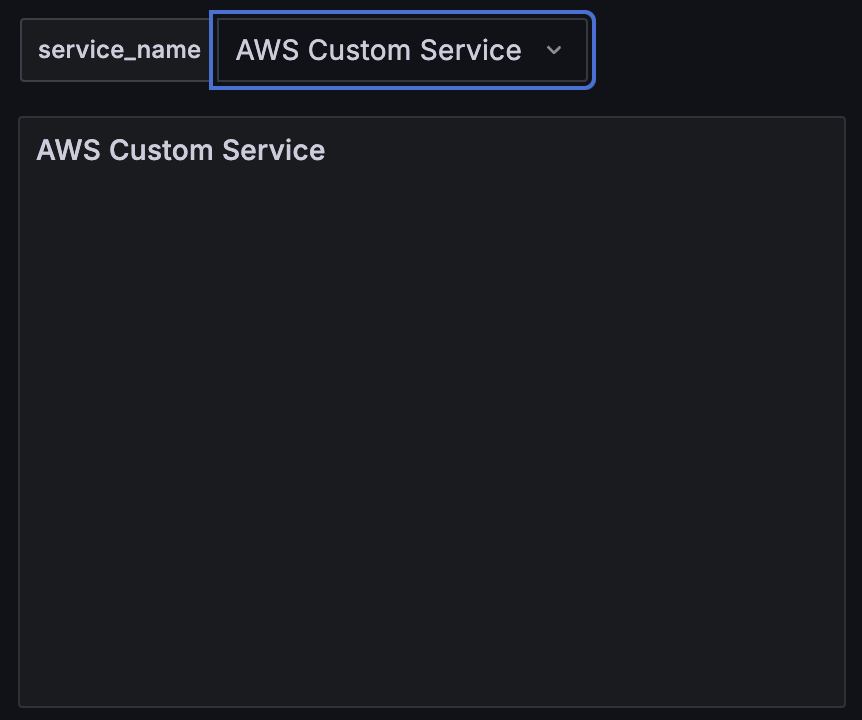Toggle the service_name value picker open
This screenshot has height=720, width=862.
(402, 50)
